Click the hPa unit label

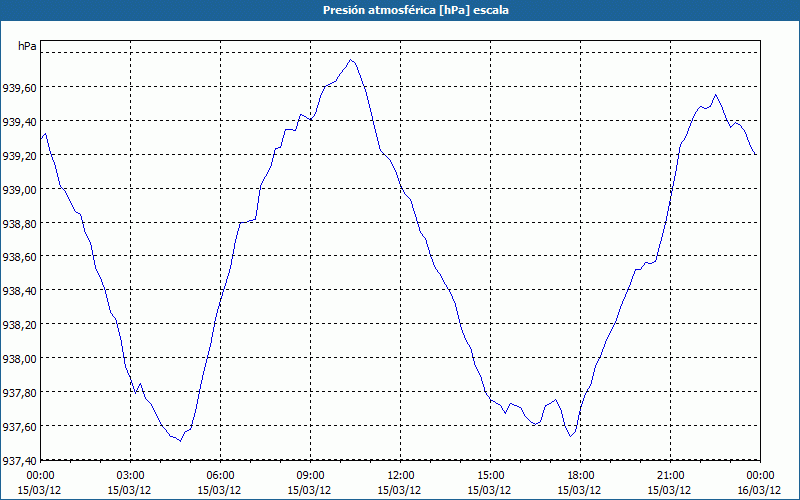coord(27,46)
